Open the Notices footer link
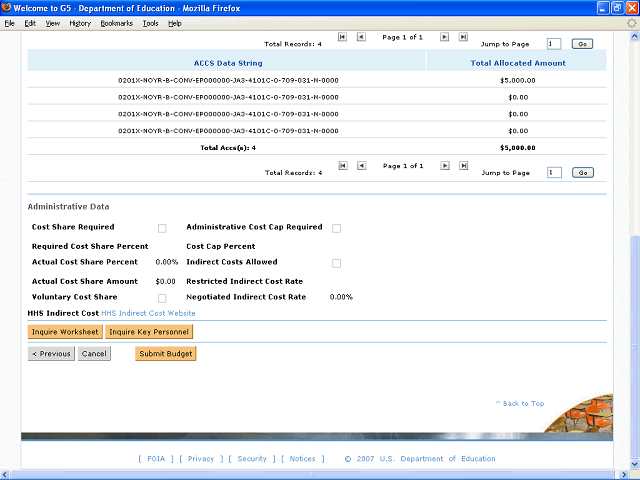 [302, 459]
